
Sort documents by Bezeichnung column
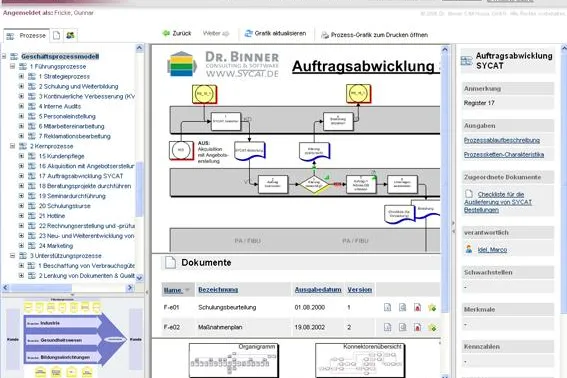tap(218, 290)
